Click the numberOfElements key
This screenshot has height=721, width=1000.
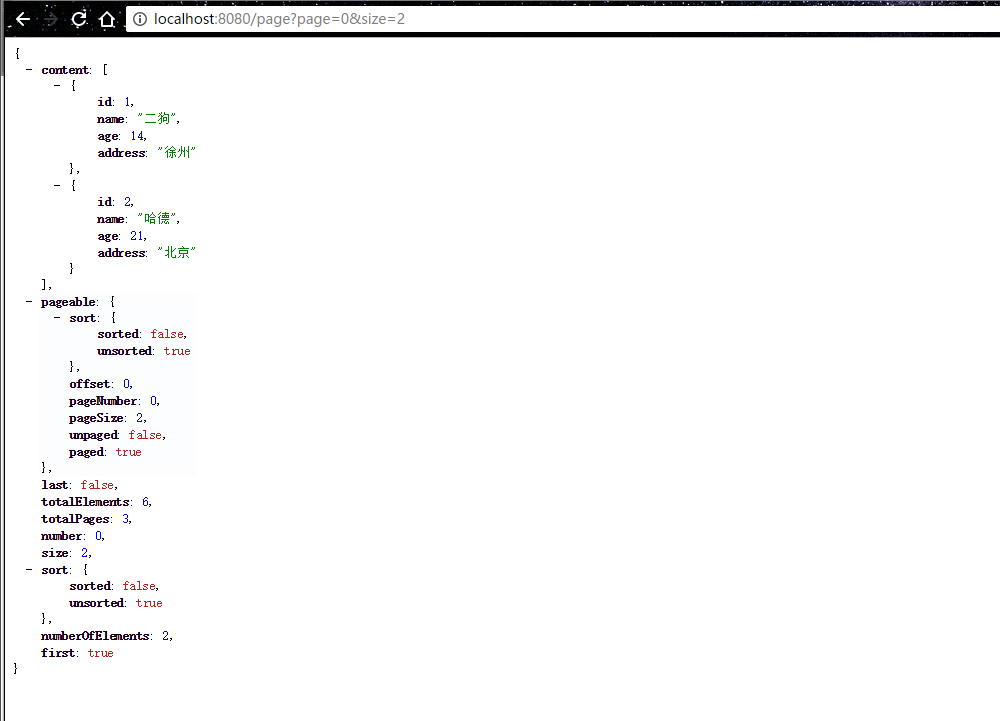(95, 636)
